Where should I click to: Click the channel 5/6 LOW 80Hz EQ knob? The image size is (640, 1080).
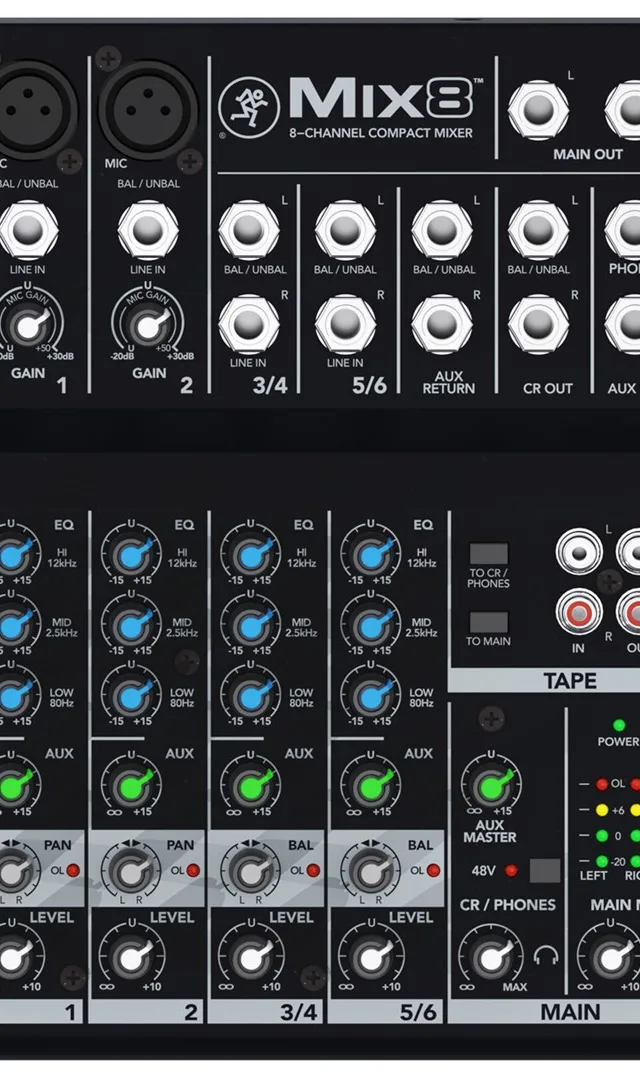371,696
